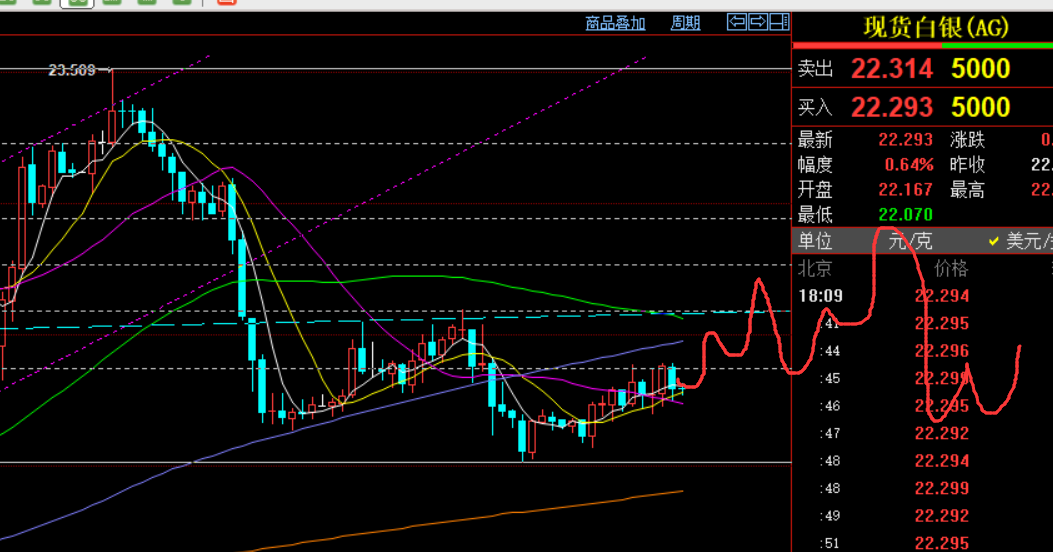Screen dimensions: 1053x552
Task: Click the 价格 price column header
Action: (951, 268)
